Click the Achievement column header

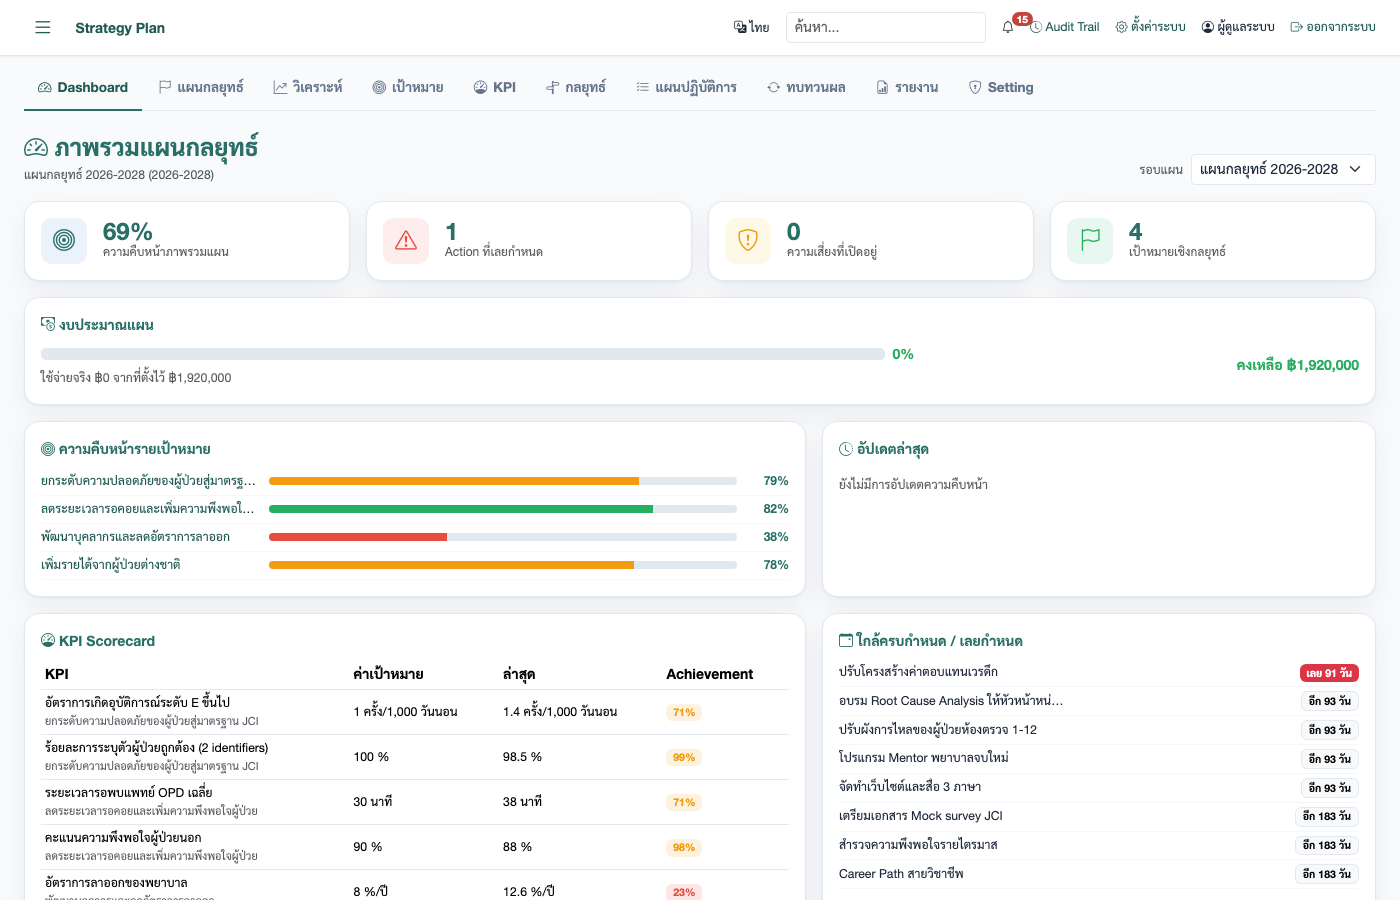[710, 674]
